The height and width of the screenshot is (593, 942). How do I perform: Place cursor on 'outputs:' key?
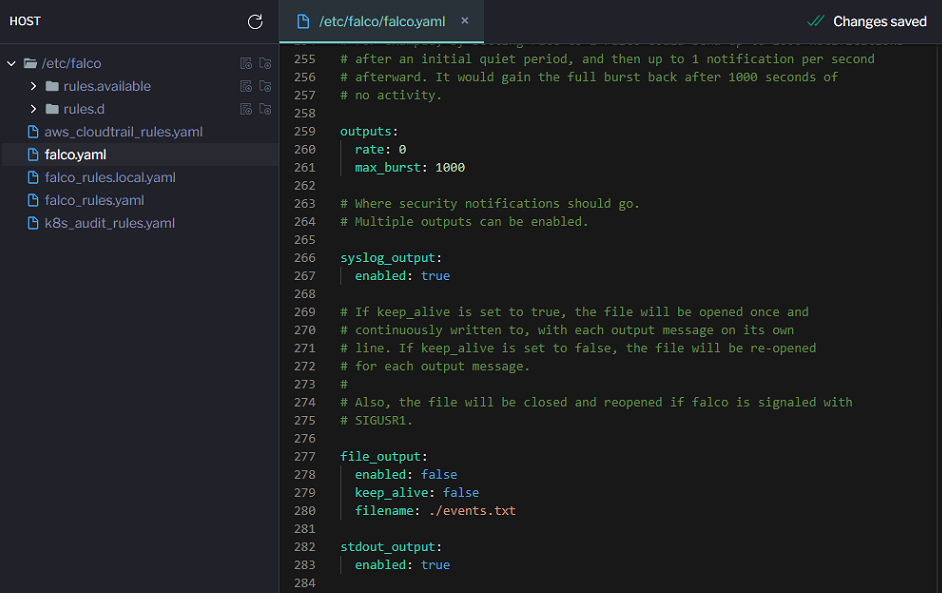pyautogui.click(x=369, y=132)
